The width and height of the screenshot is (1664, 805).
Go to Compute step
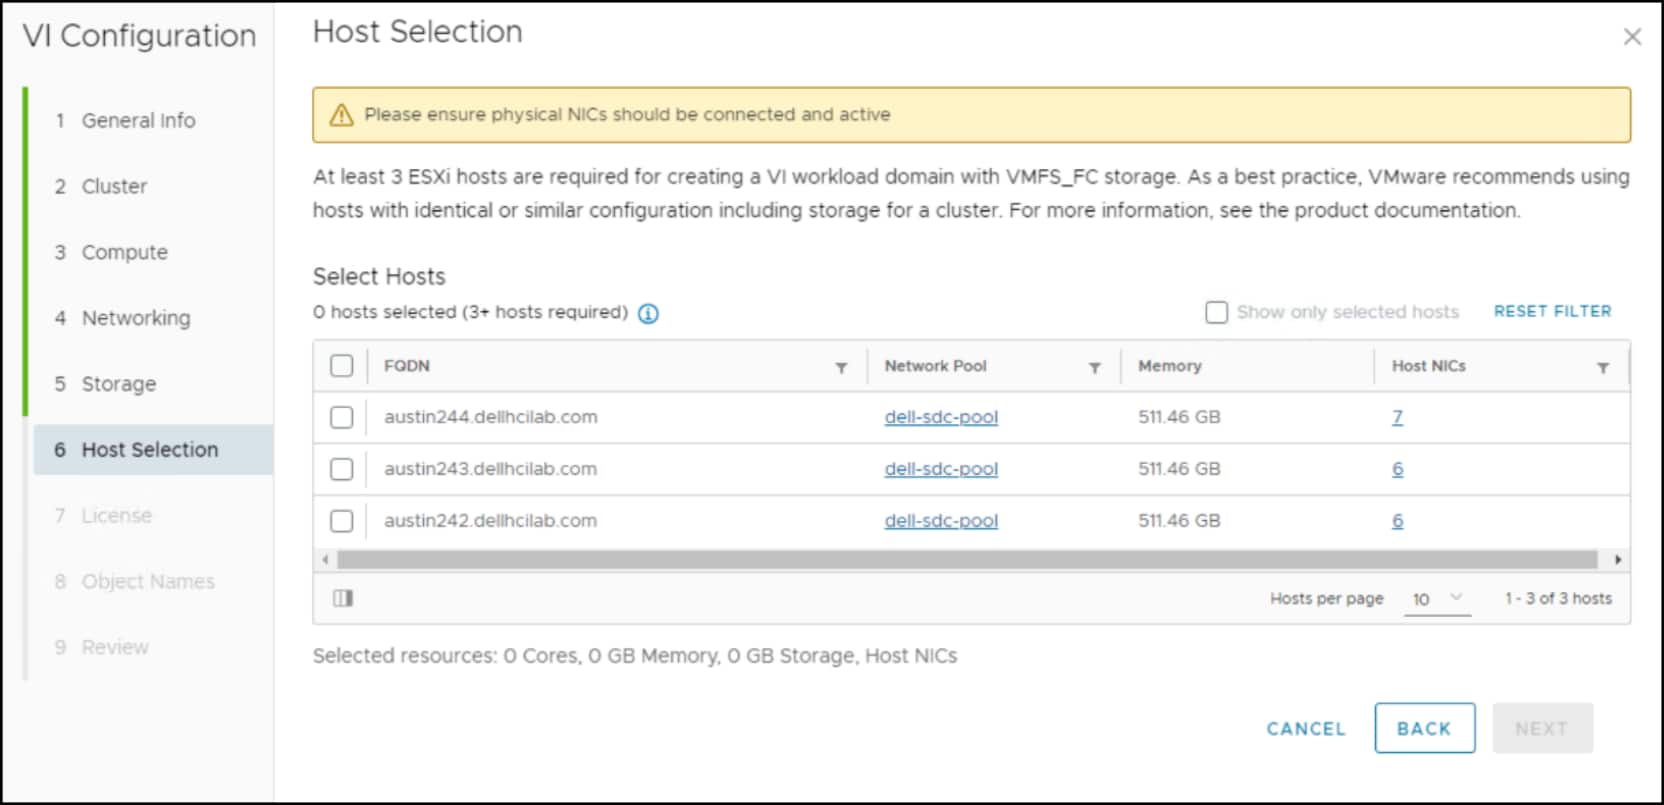coord(111,253)
